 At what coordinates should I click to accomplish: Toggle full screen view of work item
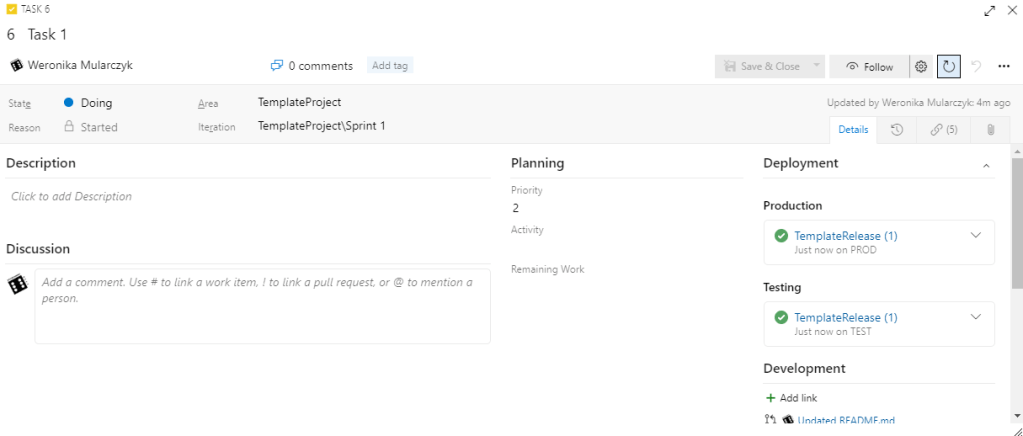[989, 11]
